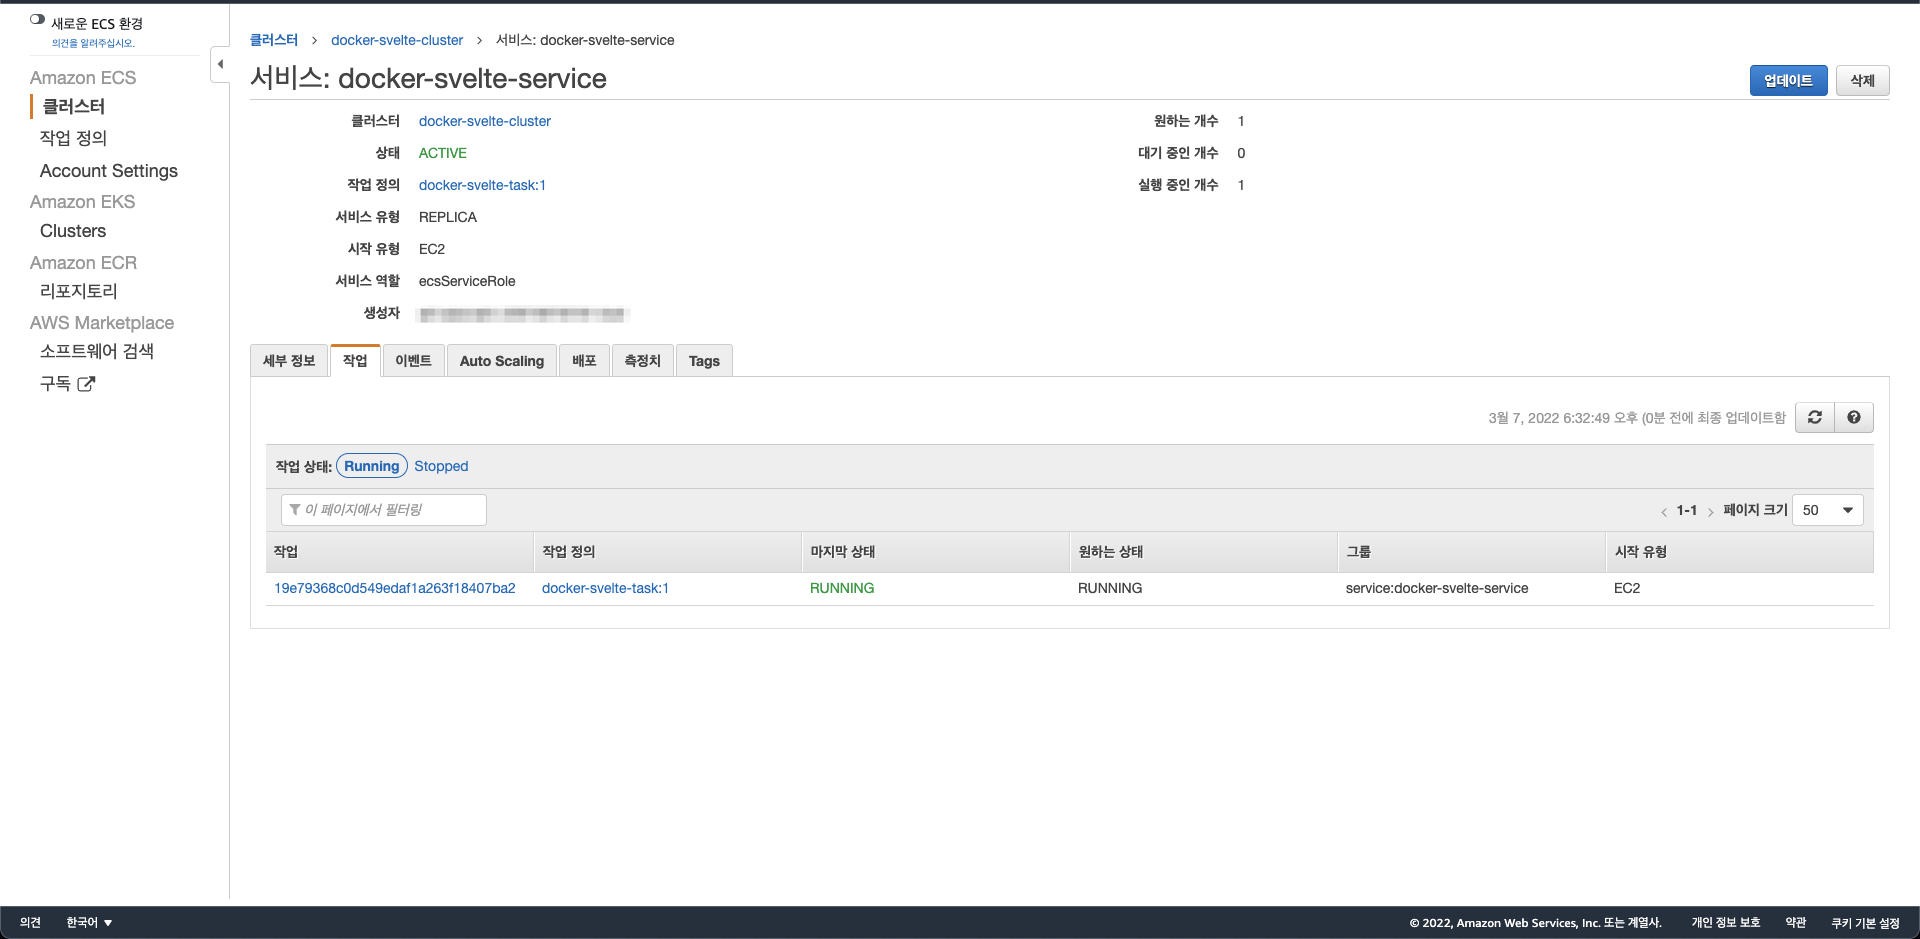Switch to the 세부 정보 tab
This screenshot has width=1920, height=939.
[289, 361]
